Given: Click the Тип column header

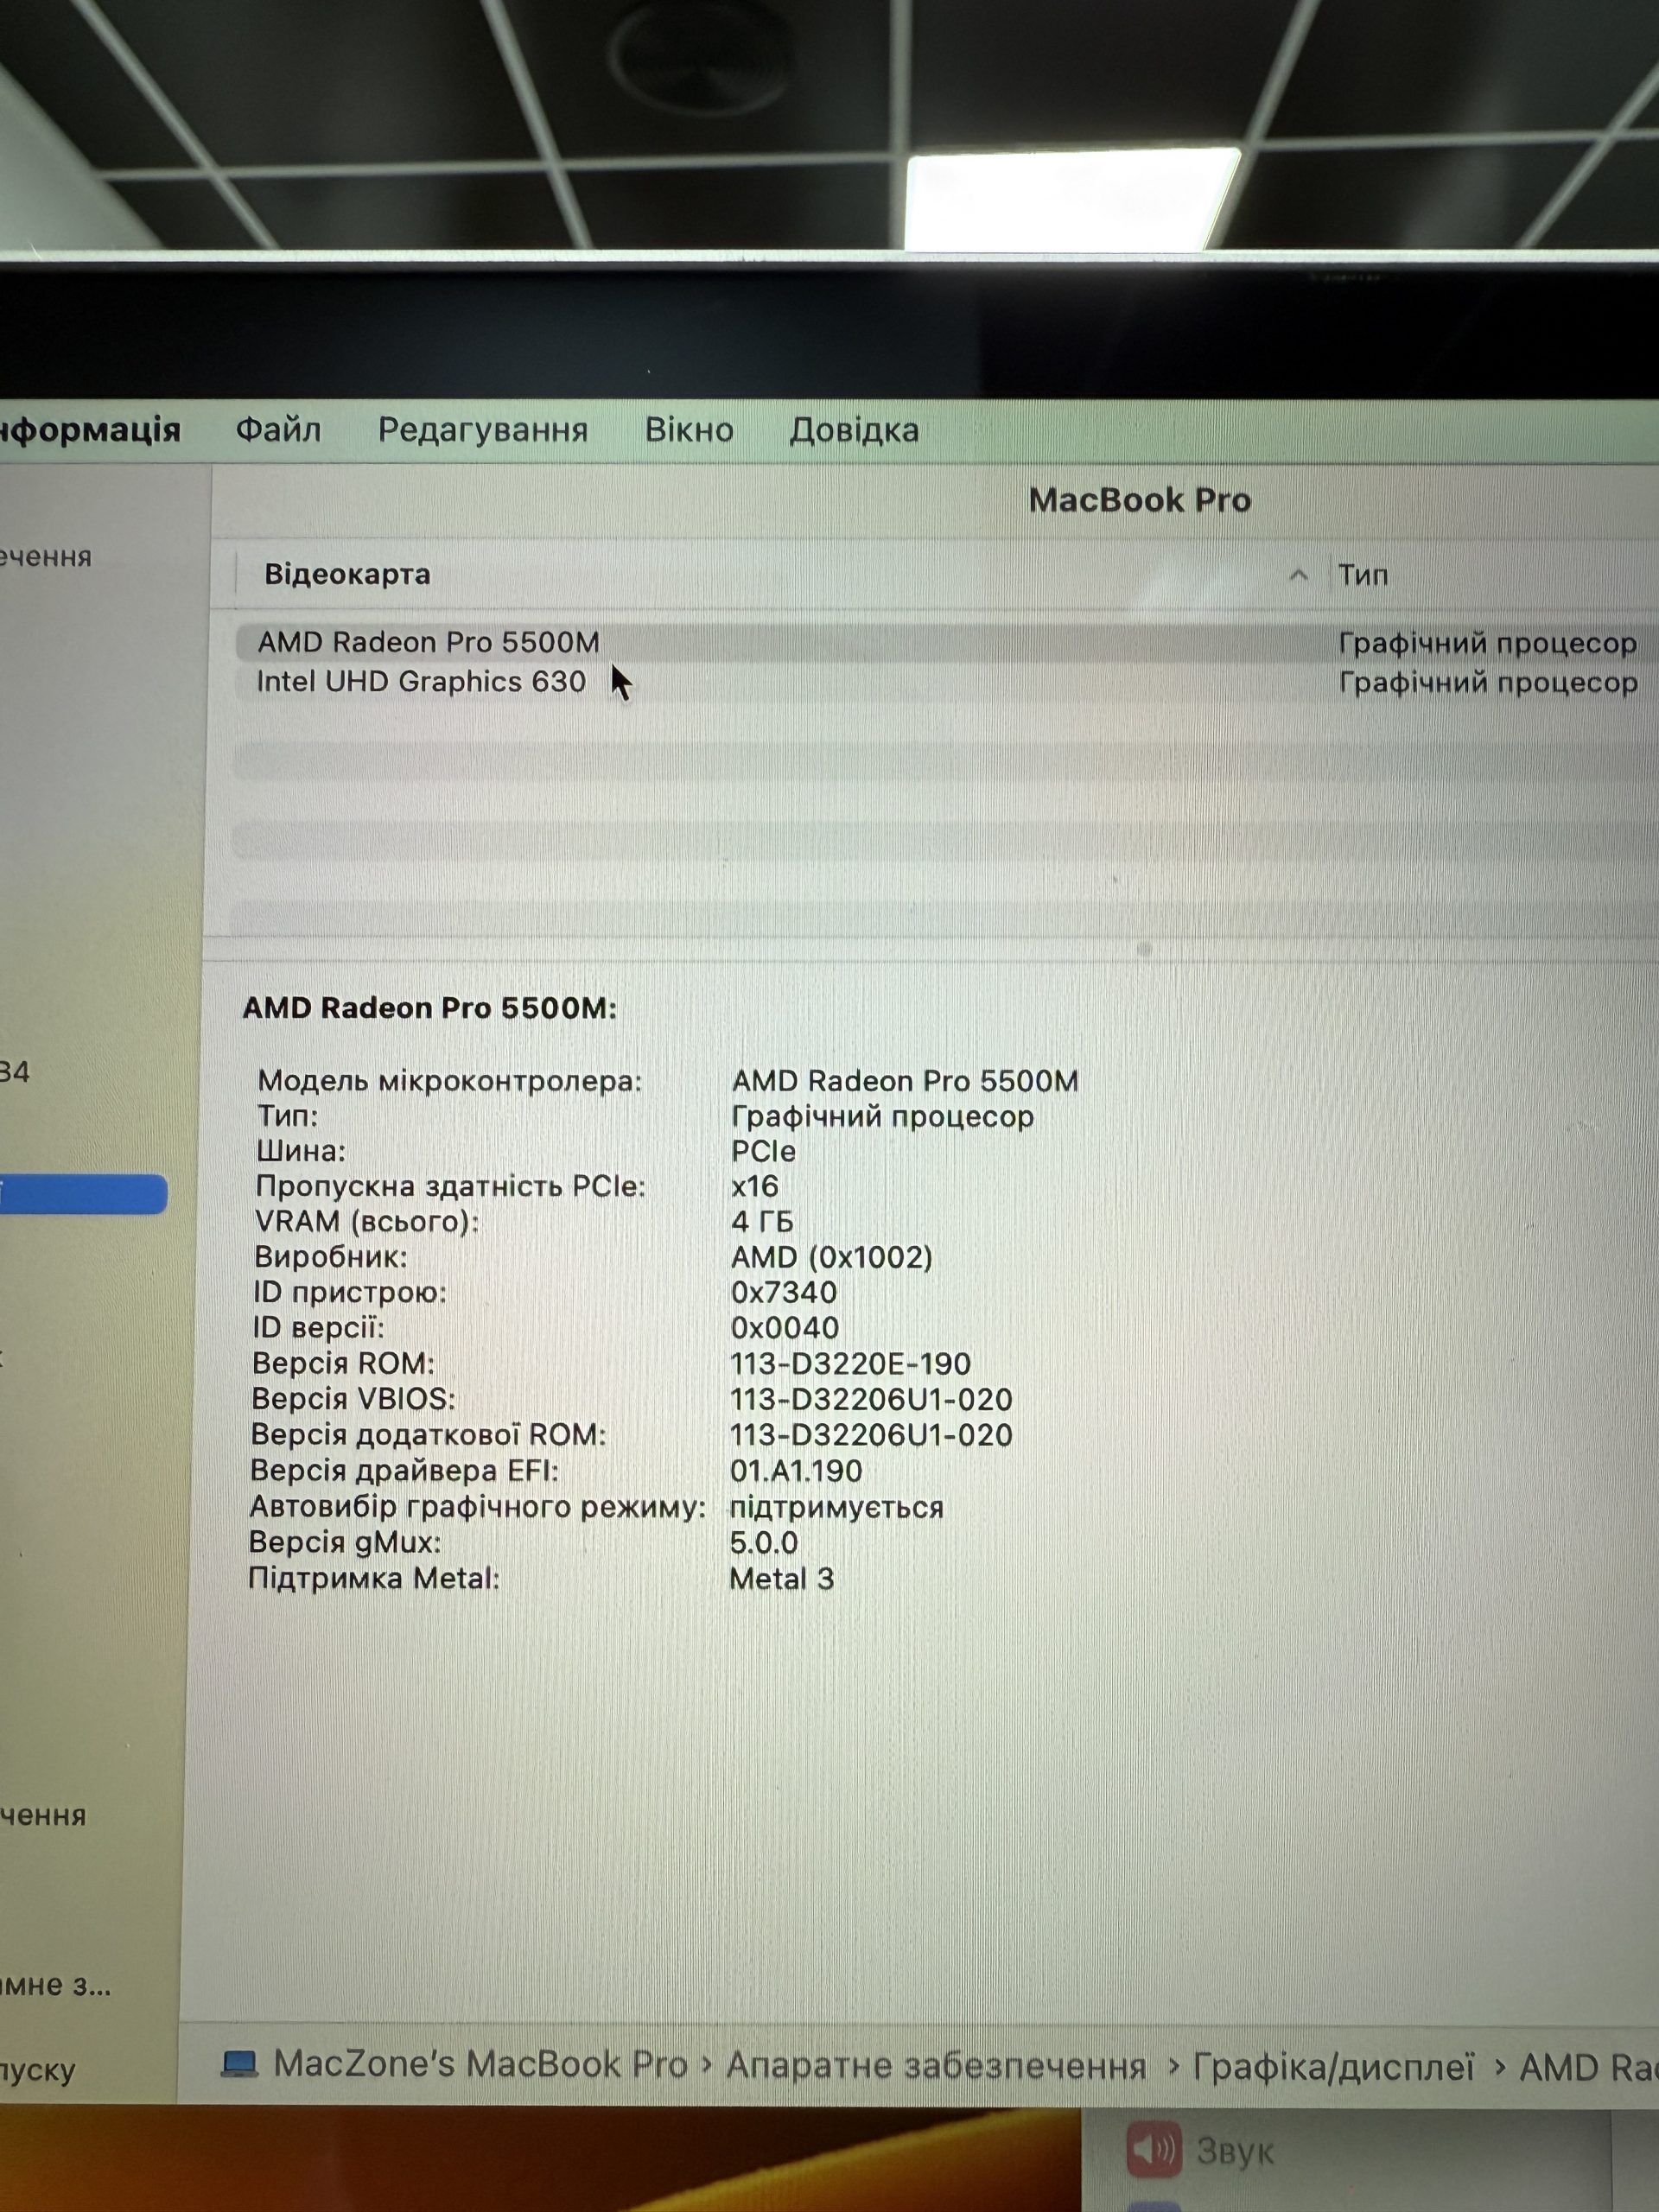Looking at the screenshot, I should pos(1363,575).
